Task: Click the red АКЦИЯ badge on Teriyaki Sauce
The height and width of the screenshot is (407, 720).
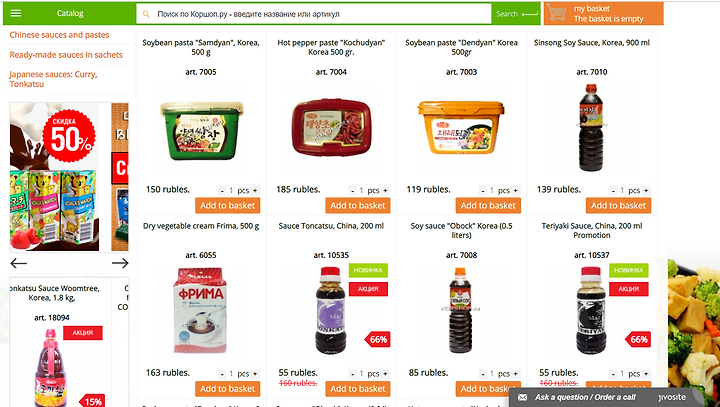Action: tap(629, 289)
